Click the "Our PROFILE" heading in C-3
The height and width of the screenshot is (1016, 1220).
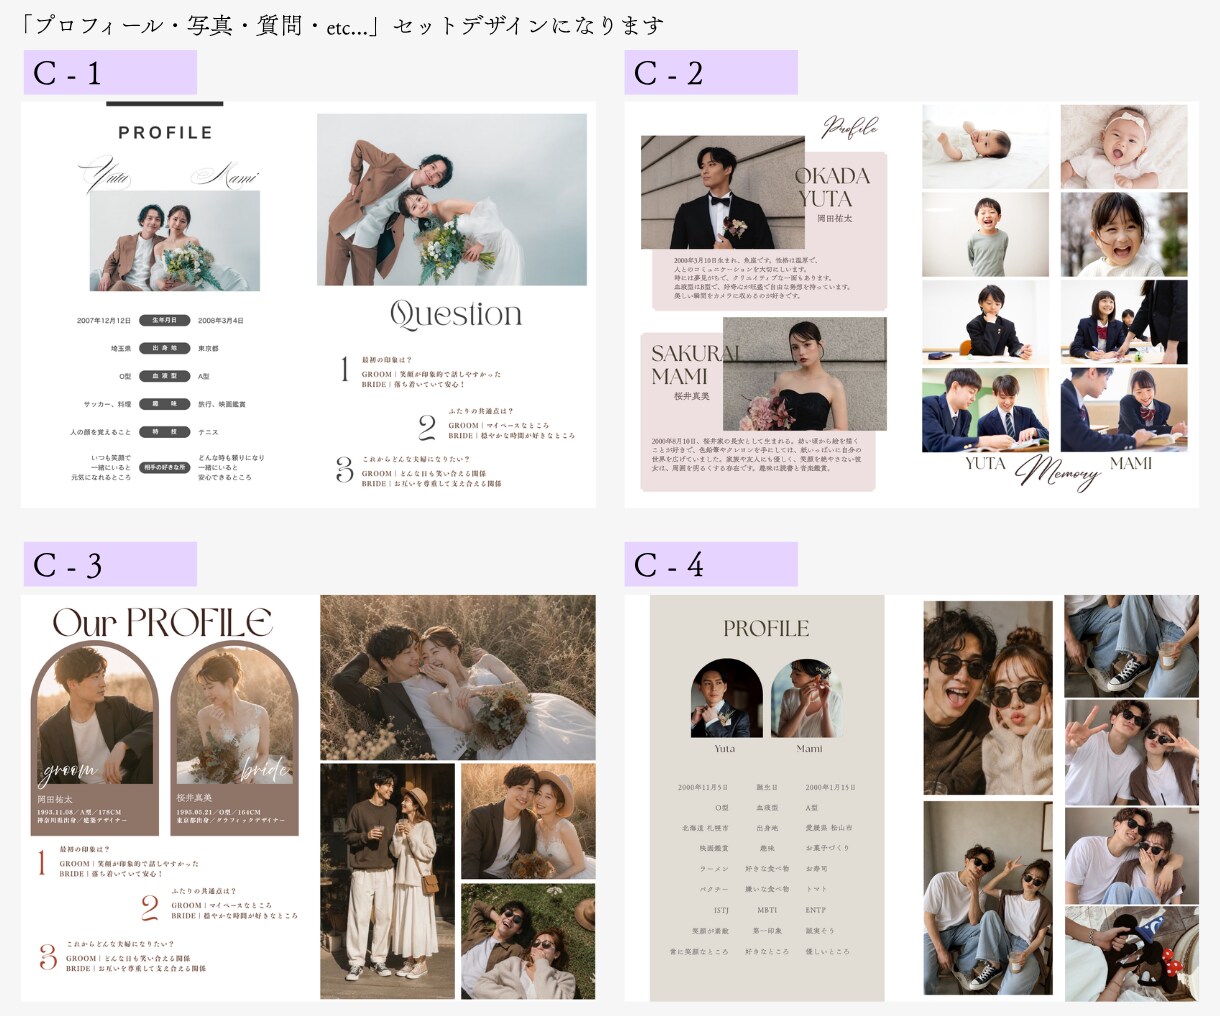pyautogui.click(x=163, y=622)
